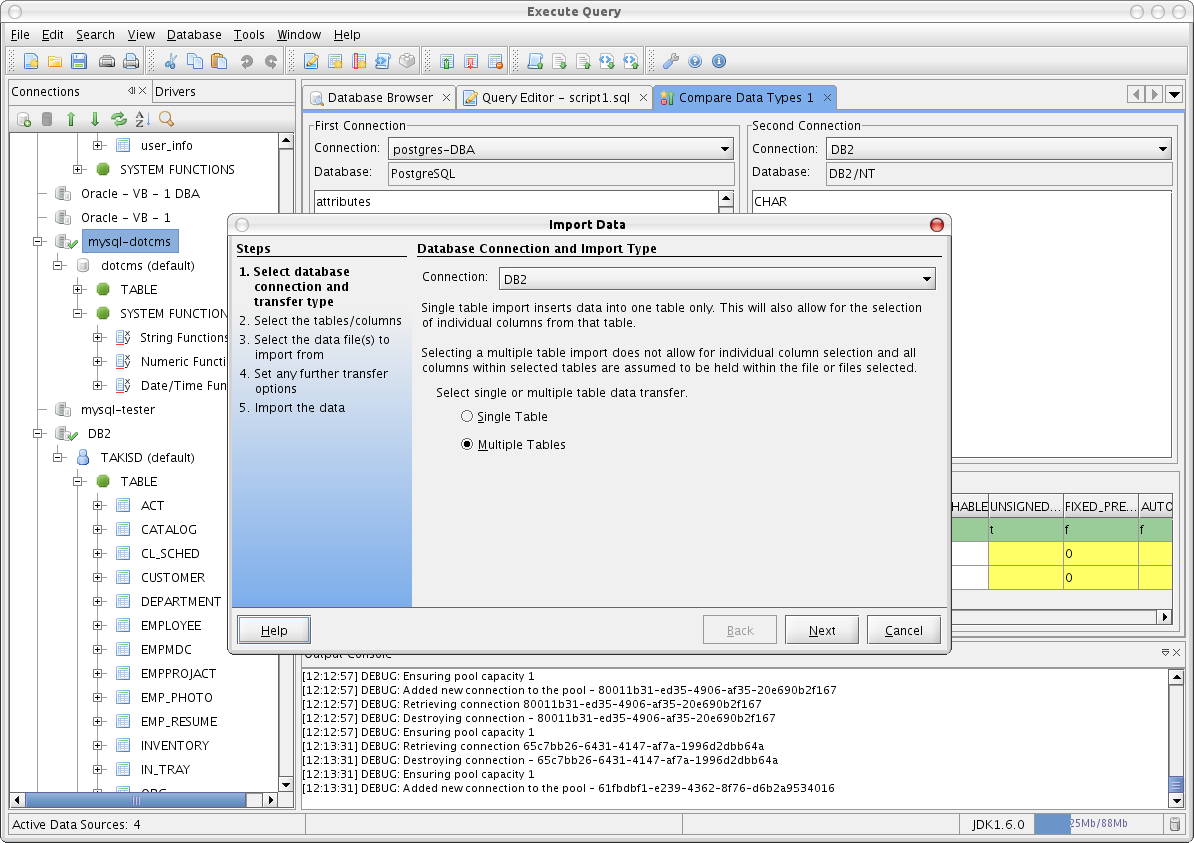
Task: Open the Window menu
Action: 298,34
